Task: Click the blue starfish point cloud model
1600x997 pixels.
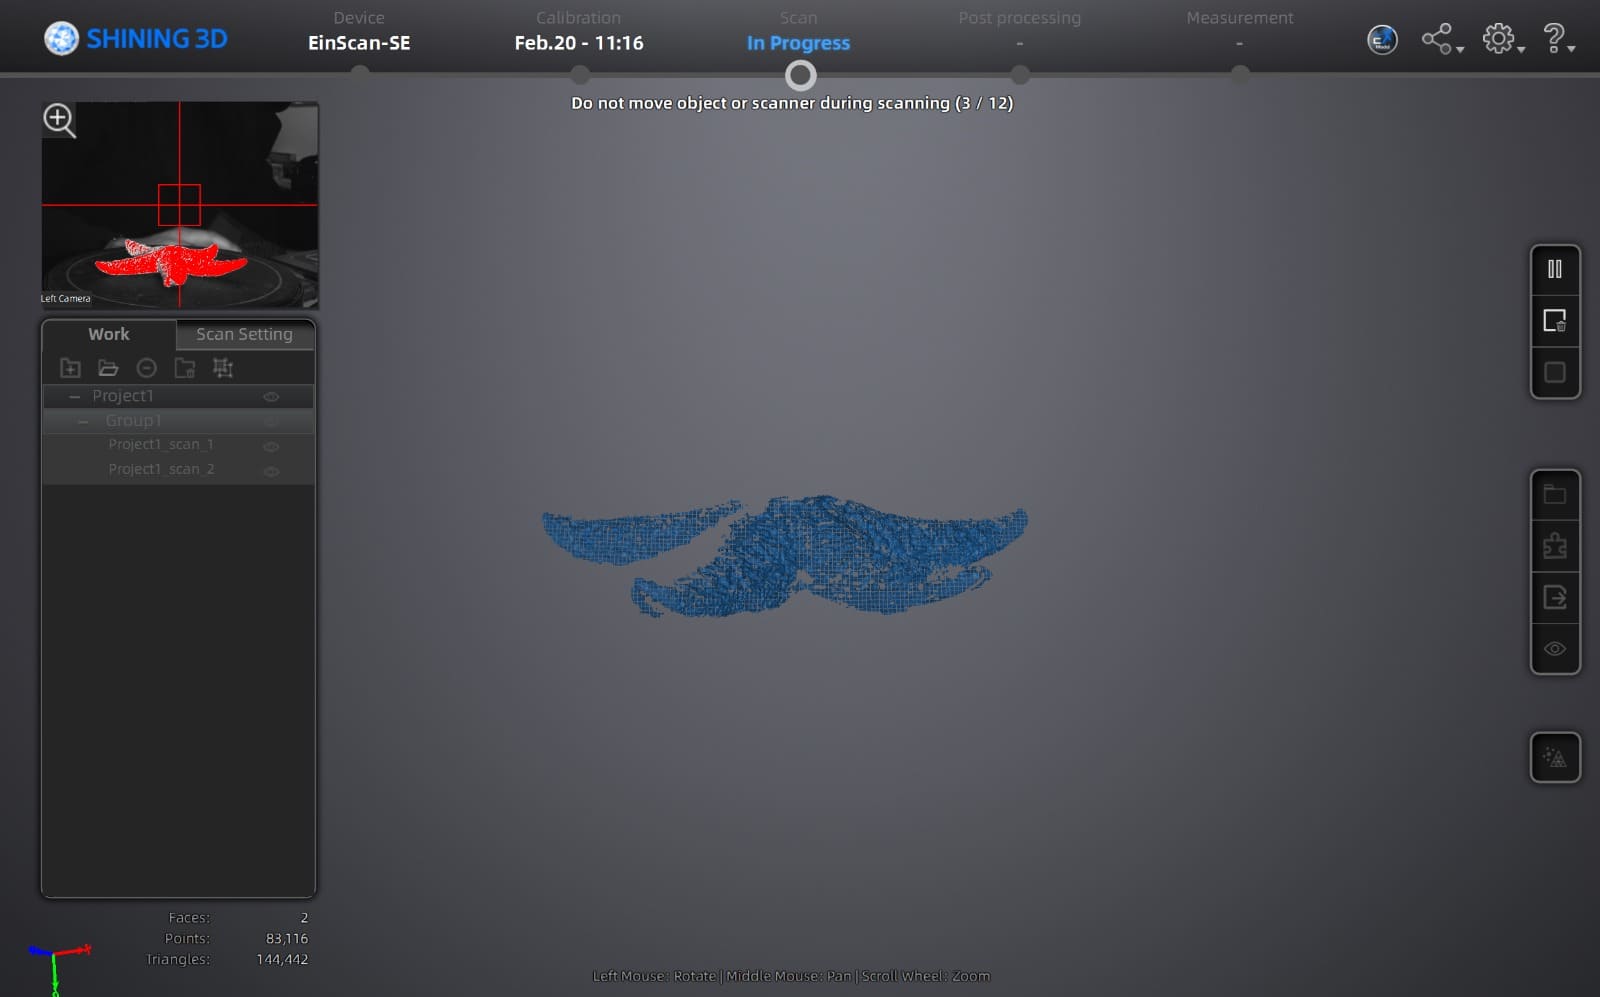Action: click(x=785, y=555)
